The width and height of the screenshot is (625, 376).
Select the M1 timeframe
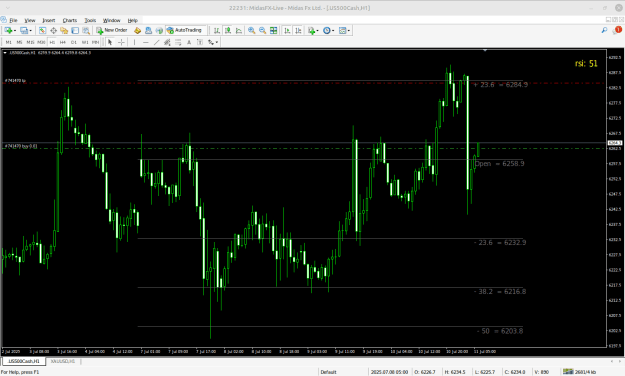click(8, 42)
